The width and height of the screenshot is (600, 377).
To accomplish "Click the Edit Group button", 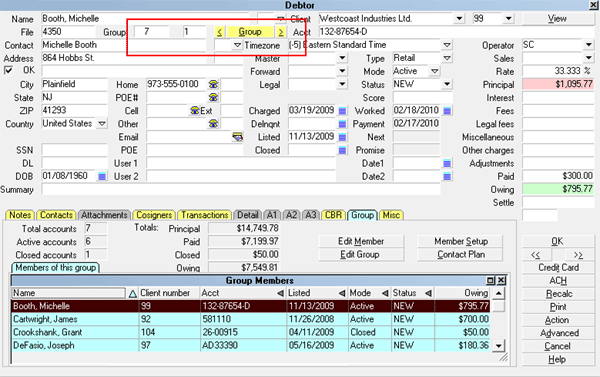I will click(361, 255).
